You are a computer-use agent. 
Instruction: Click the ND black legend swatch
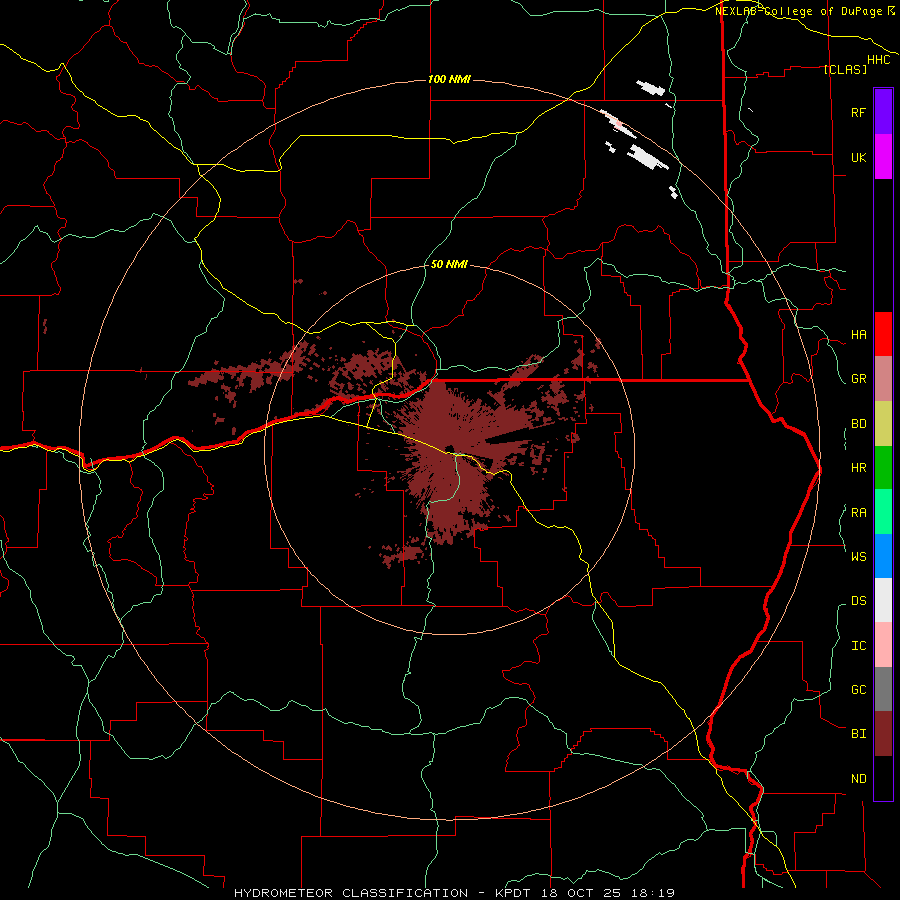(x=883, y=778)
